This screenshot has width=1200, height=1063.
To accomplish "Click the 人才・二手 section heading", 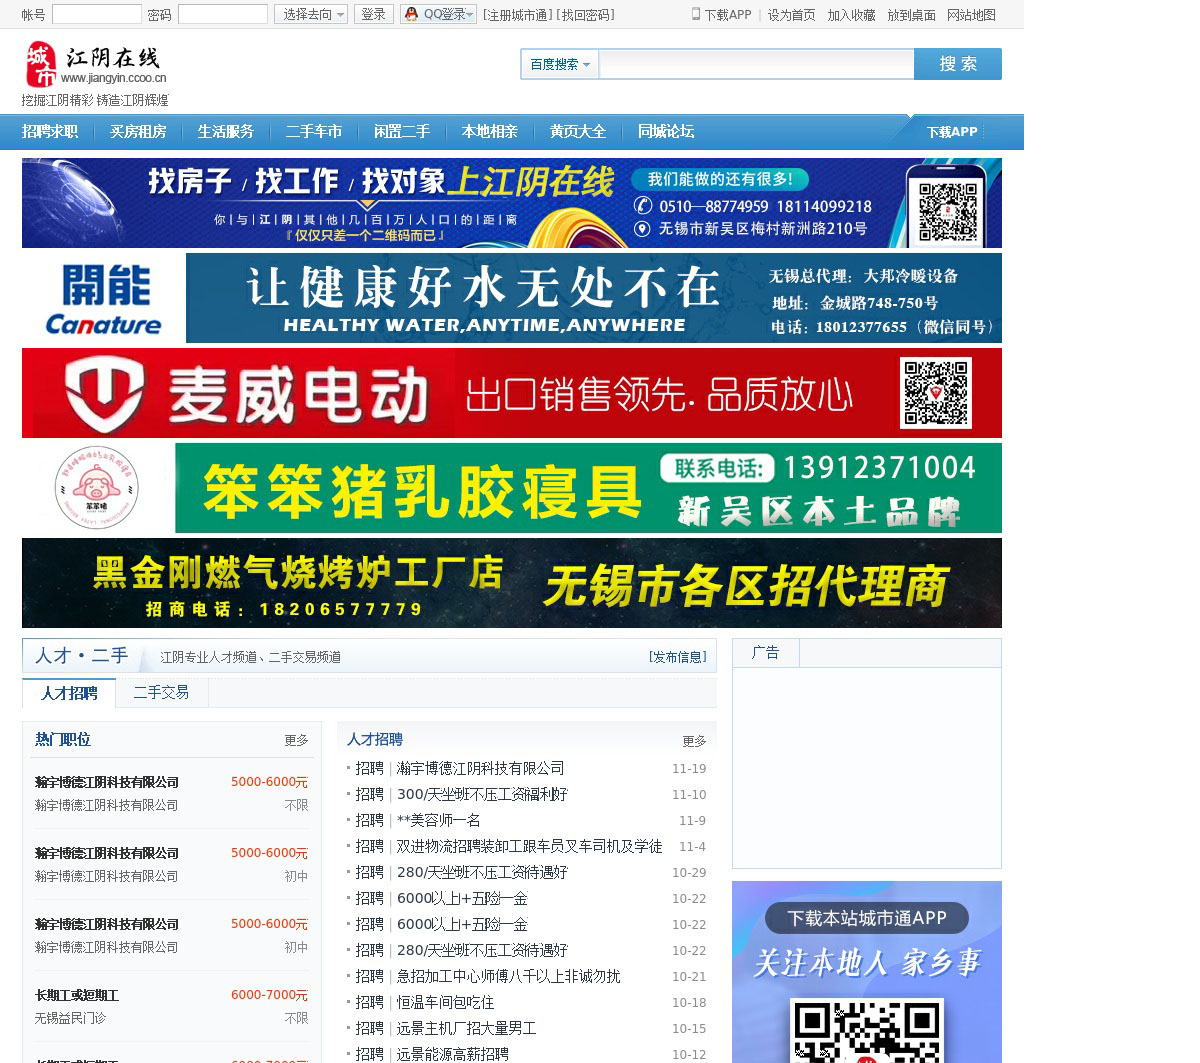I will [x=81, y=656].
